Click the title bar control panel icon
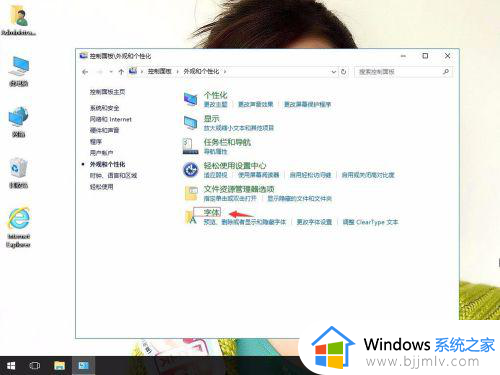 coord(83,56)
